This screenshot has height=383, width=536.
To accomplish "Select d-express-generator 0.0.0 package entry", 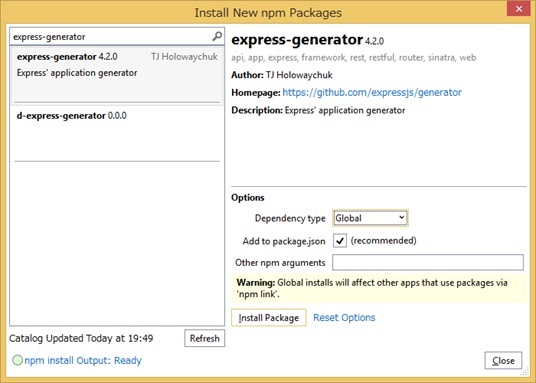I will click(117, 133).
